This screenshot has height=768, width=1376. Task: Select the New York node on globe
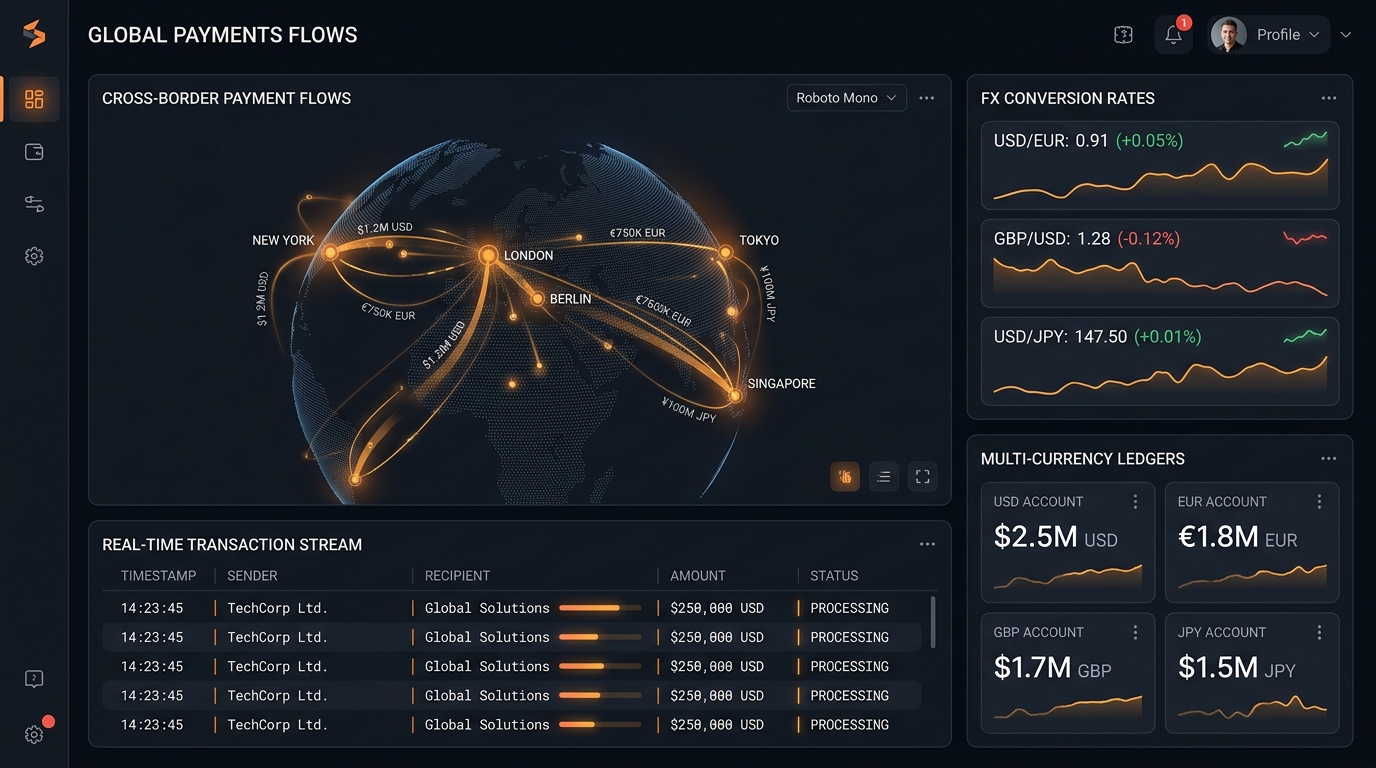click(330, 252)
